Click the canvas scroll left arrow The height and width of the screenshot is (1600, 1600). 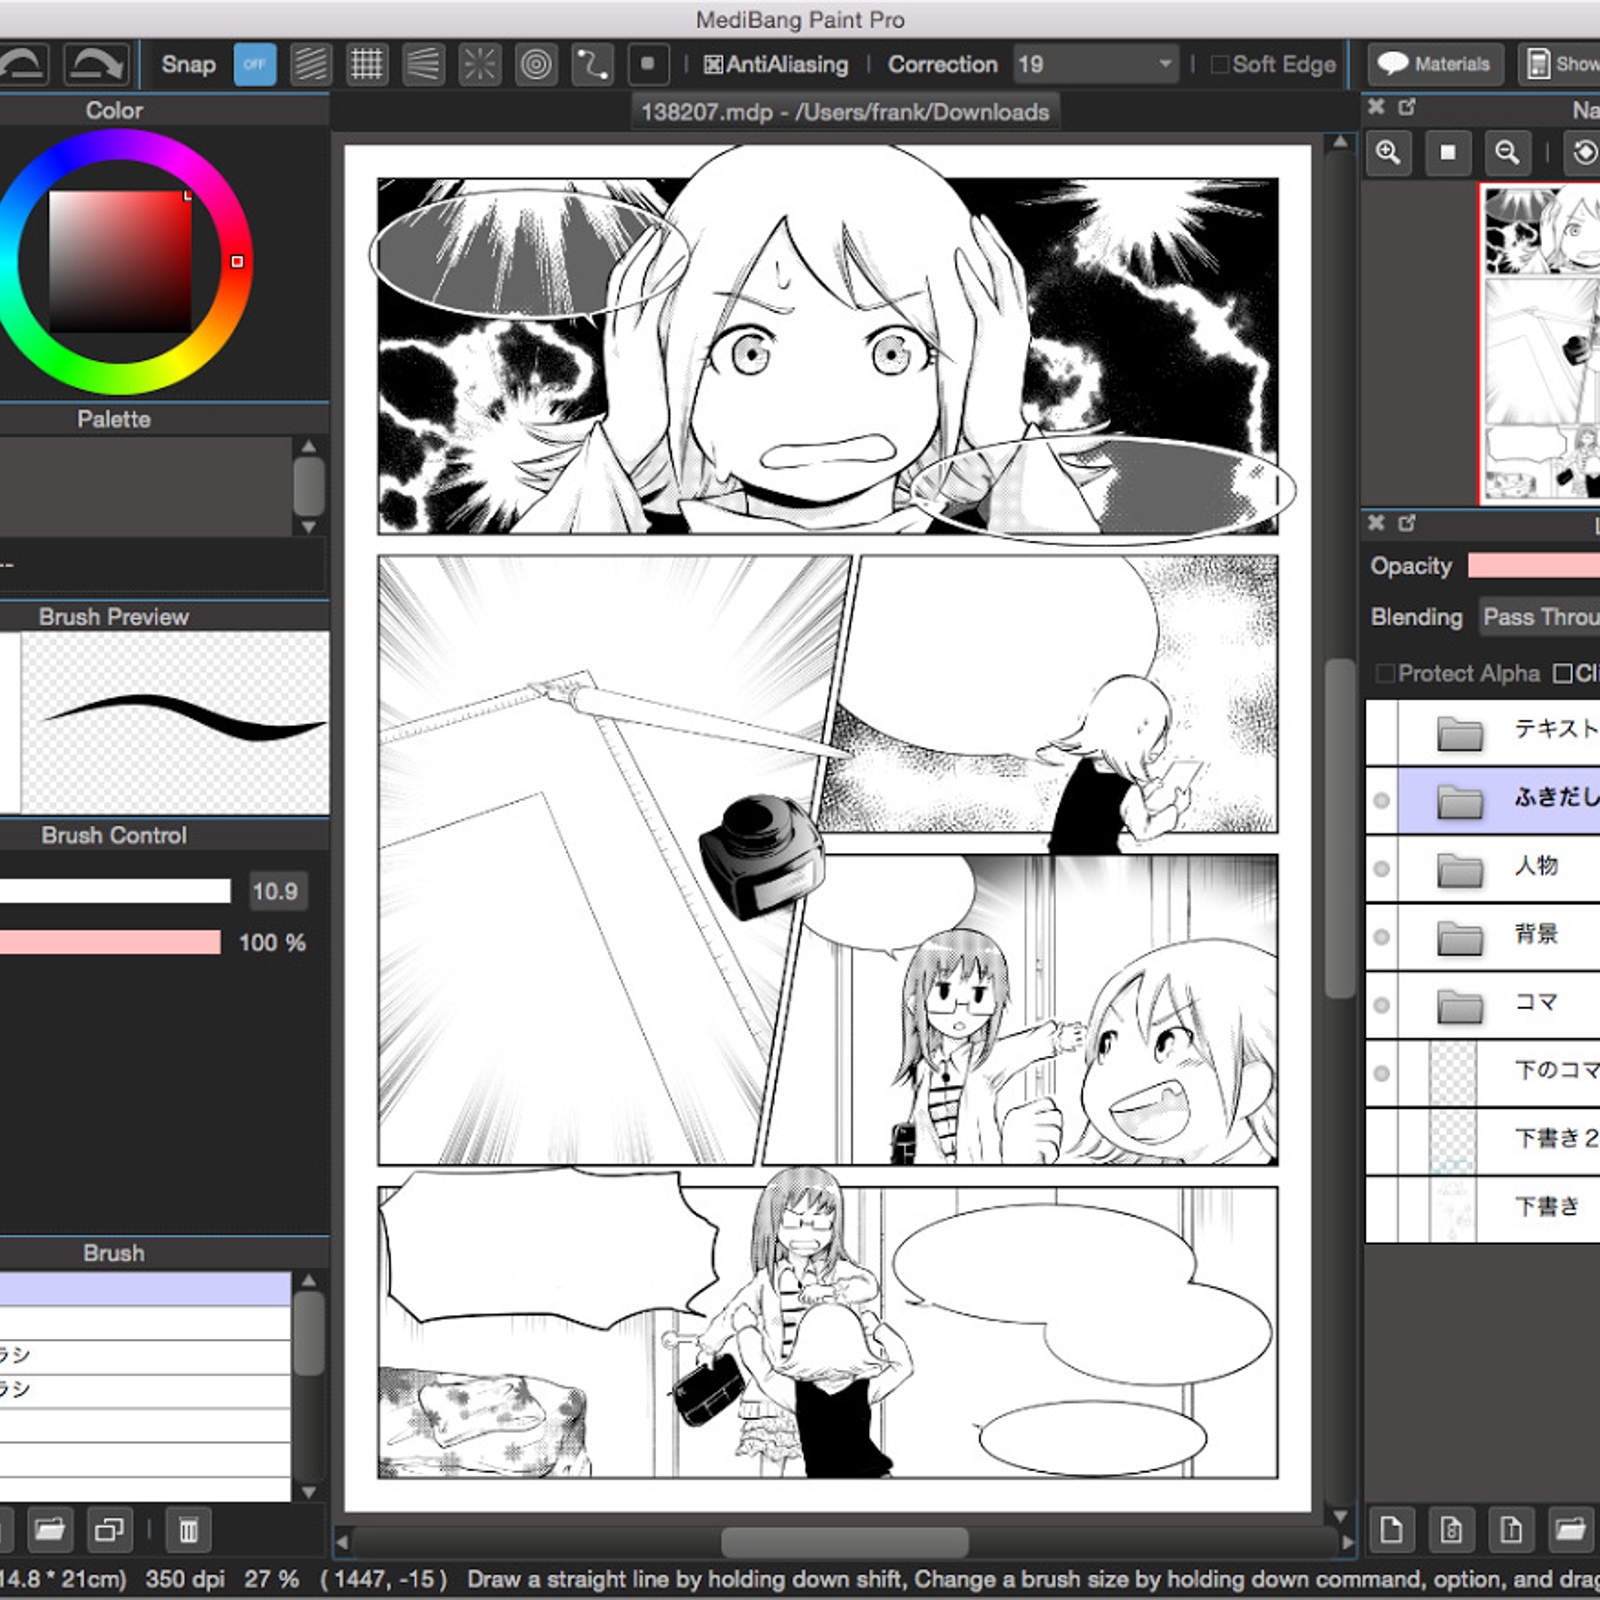click(x=342, y=1543)
